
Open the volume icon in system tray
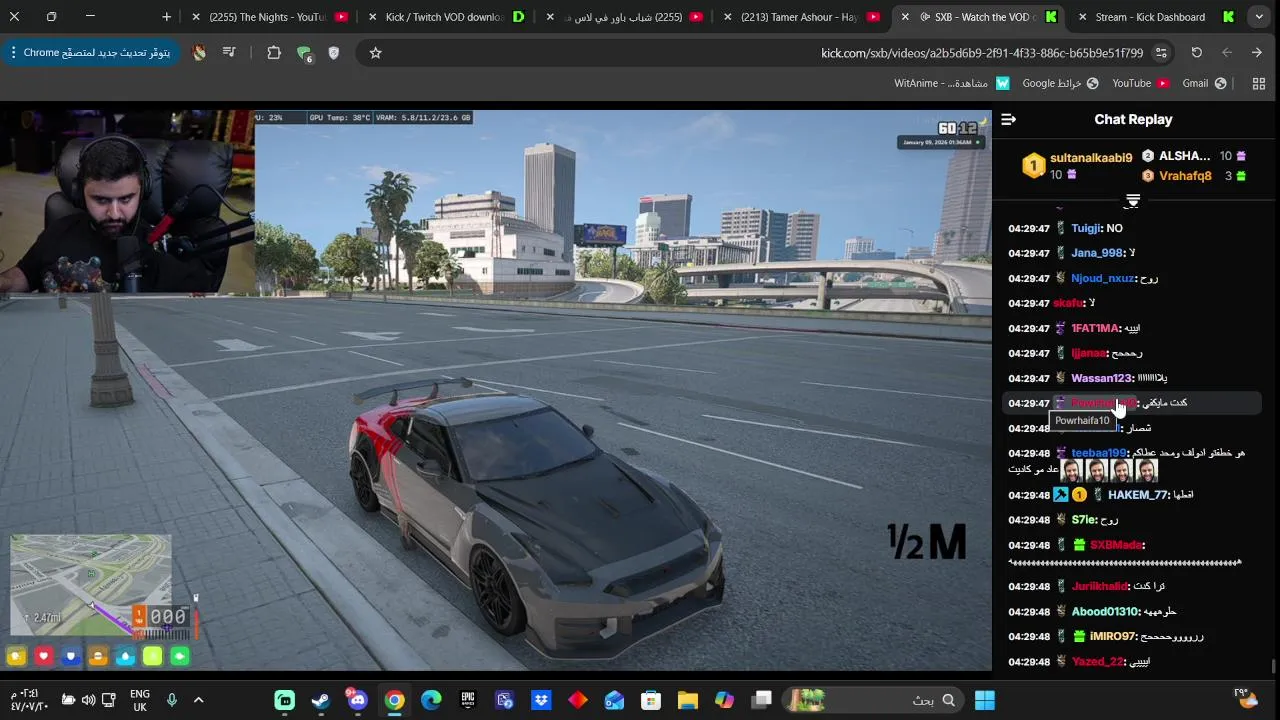pos(89,700)
